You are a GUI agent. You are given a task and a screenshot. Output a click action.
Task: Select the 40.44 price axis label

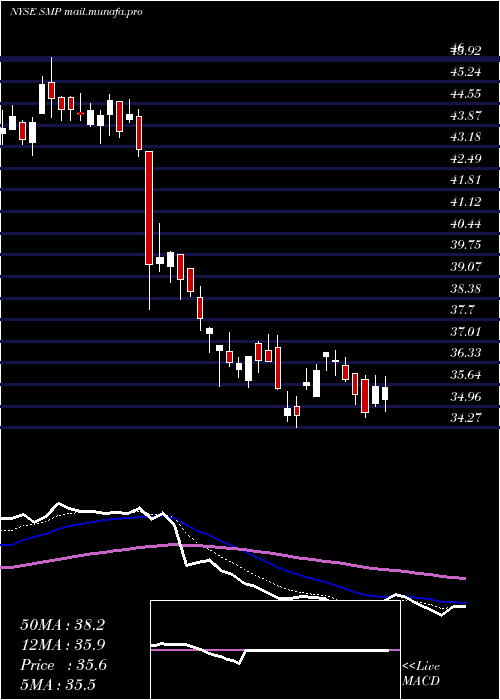(x=466, y=223)
